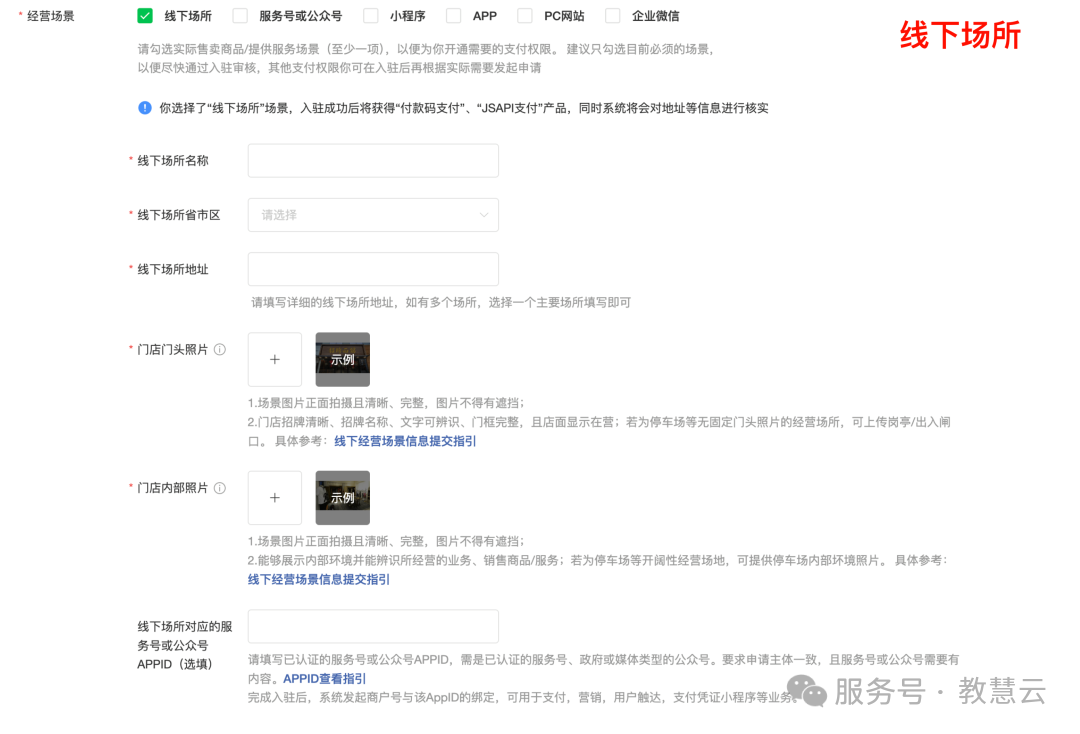Click the chevron on the 请选择 selector
The height and width of the screenshot is (734, 1080).
(x=485, y=214)
